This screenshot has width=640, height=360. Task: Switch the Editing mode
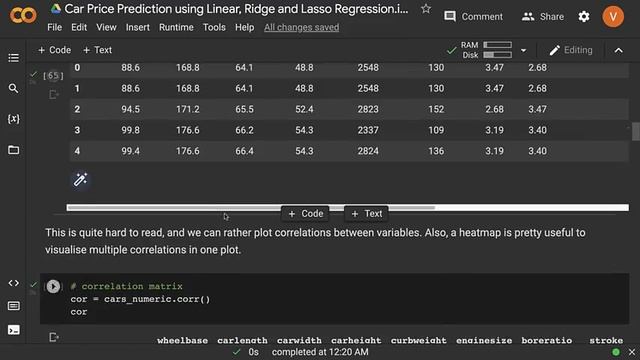tap(571, 50)
